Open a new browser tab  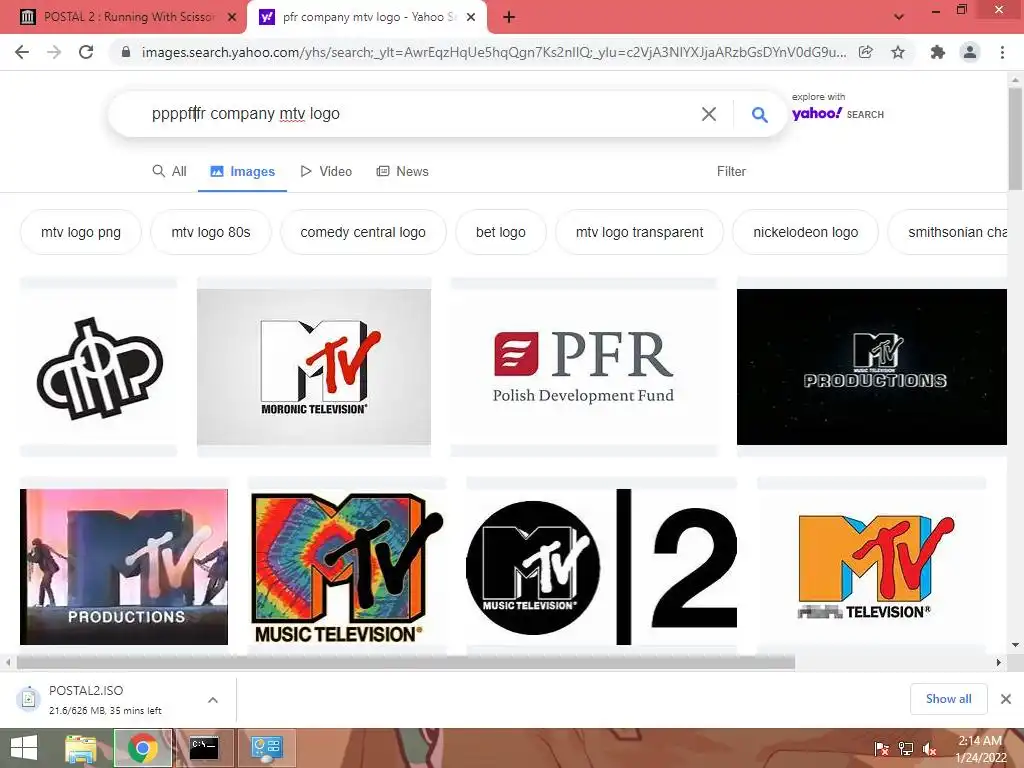pos(509,17)
